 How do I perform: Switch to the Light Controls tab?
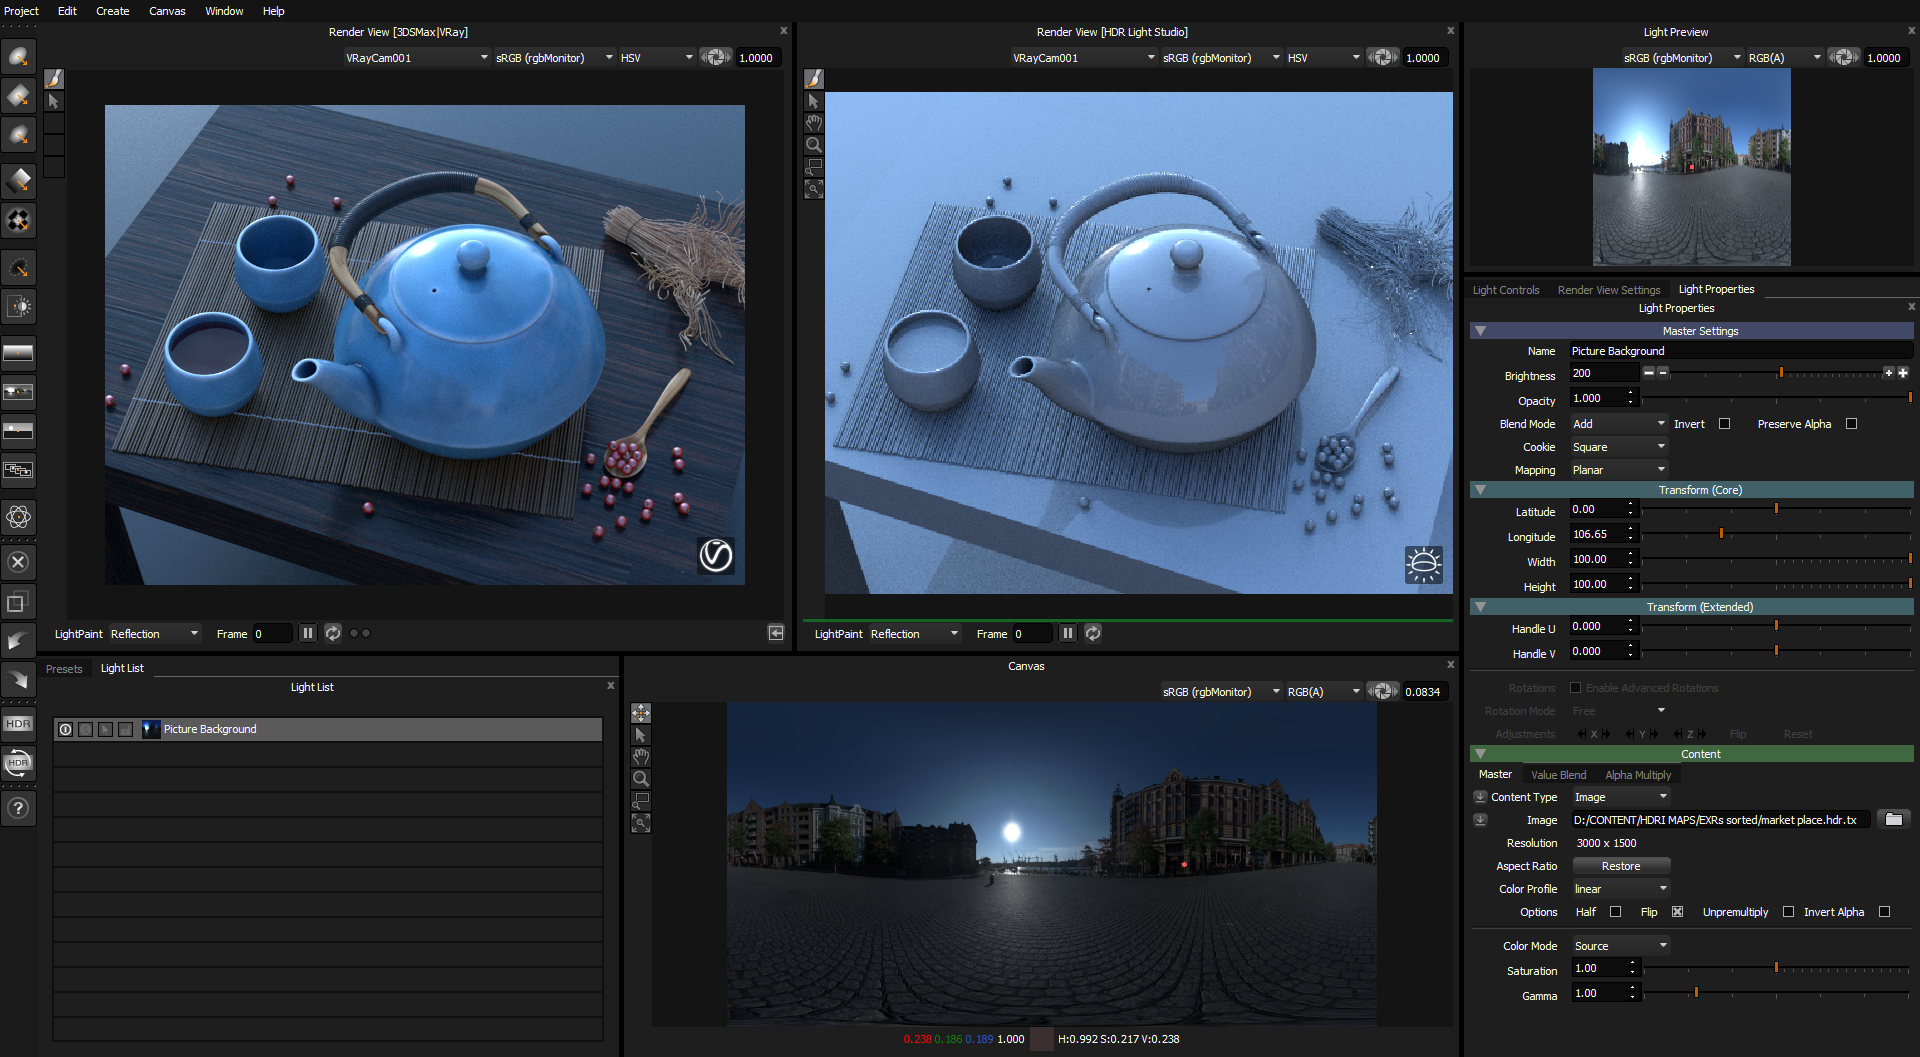[x=1506, y=290]
